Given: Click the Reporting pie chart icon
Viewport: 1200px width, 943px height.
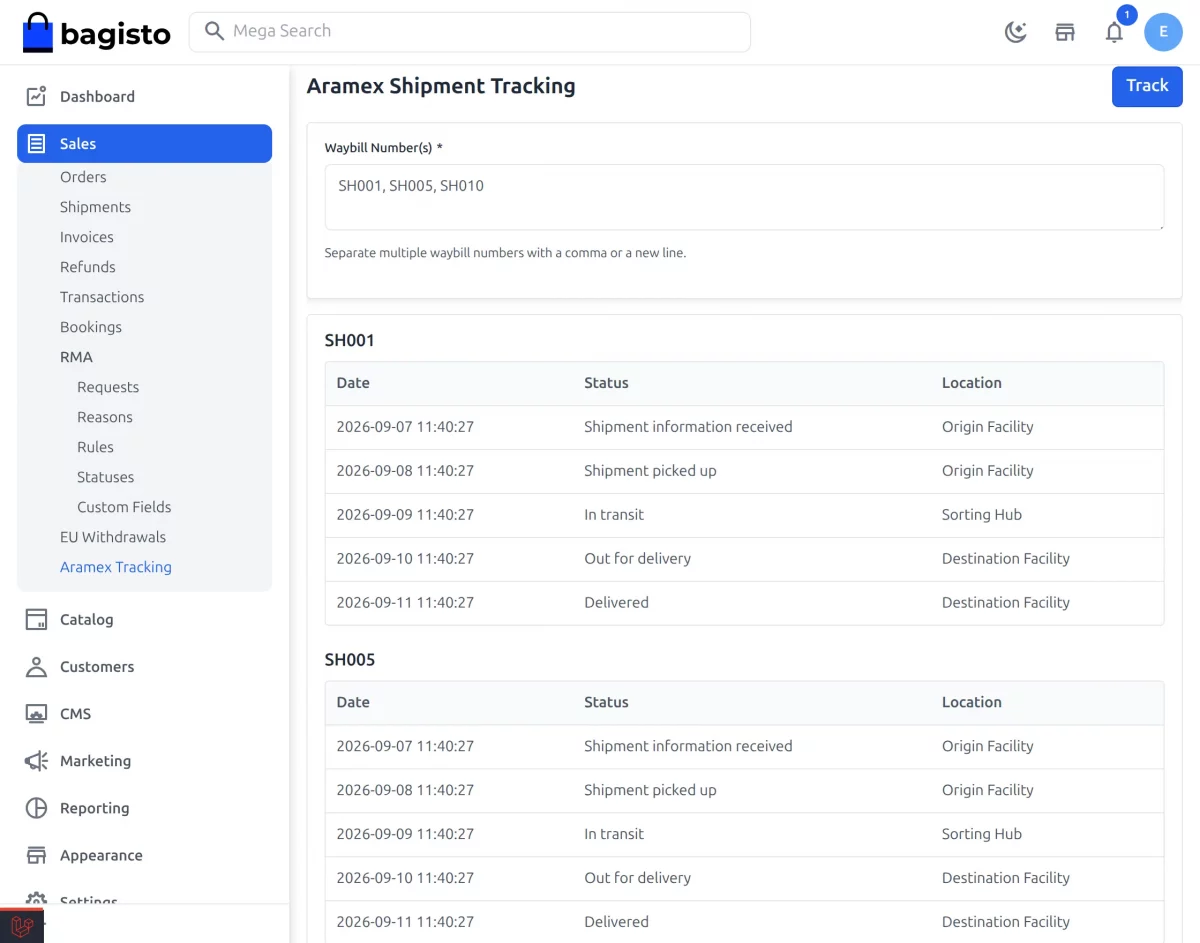Looking at the screenshot, I should point(36,808).
